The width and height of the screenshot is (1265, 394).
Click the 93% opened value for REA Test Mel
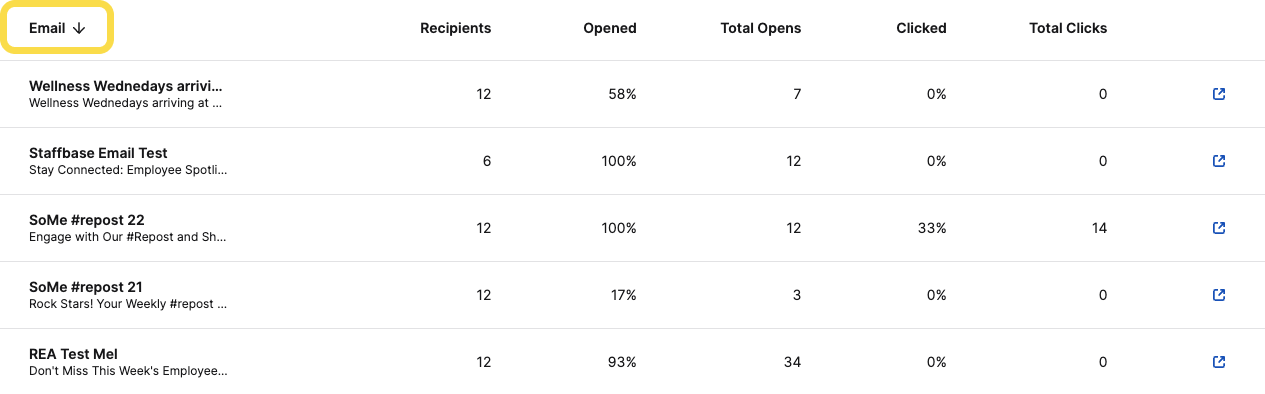pyautogui.click(x=622, y=362)
